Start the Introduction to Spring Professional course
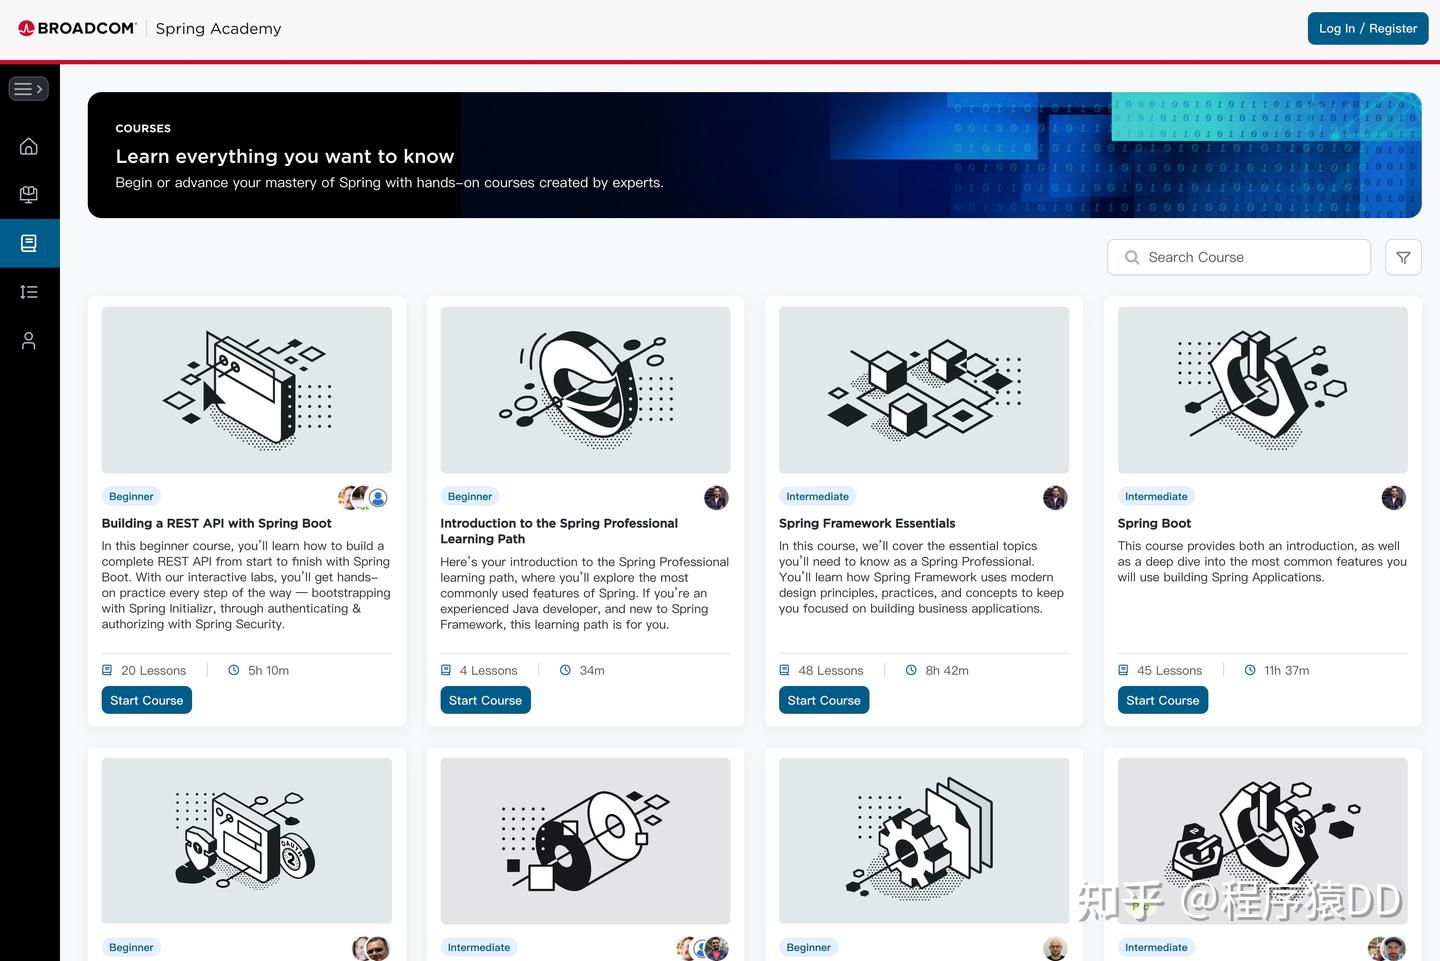Image resolution: width=1440 pixels, height=961 pixels. (485, 700)
